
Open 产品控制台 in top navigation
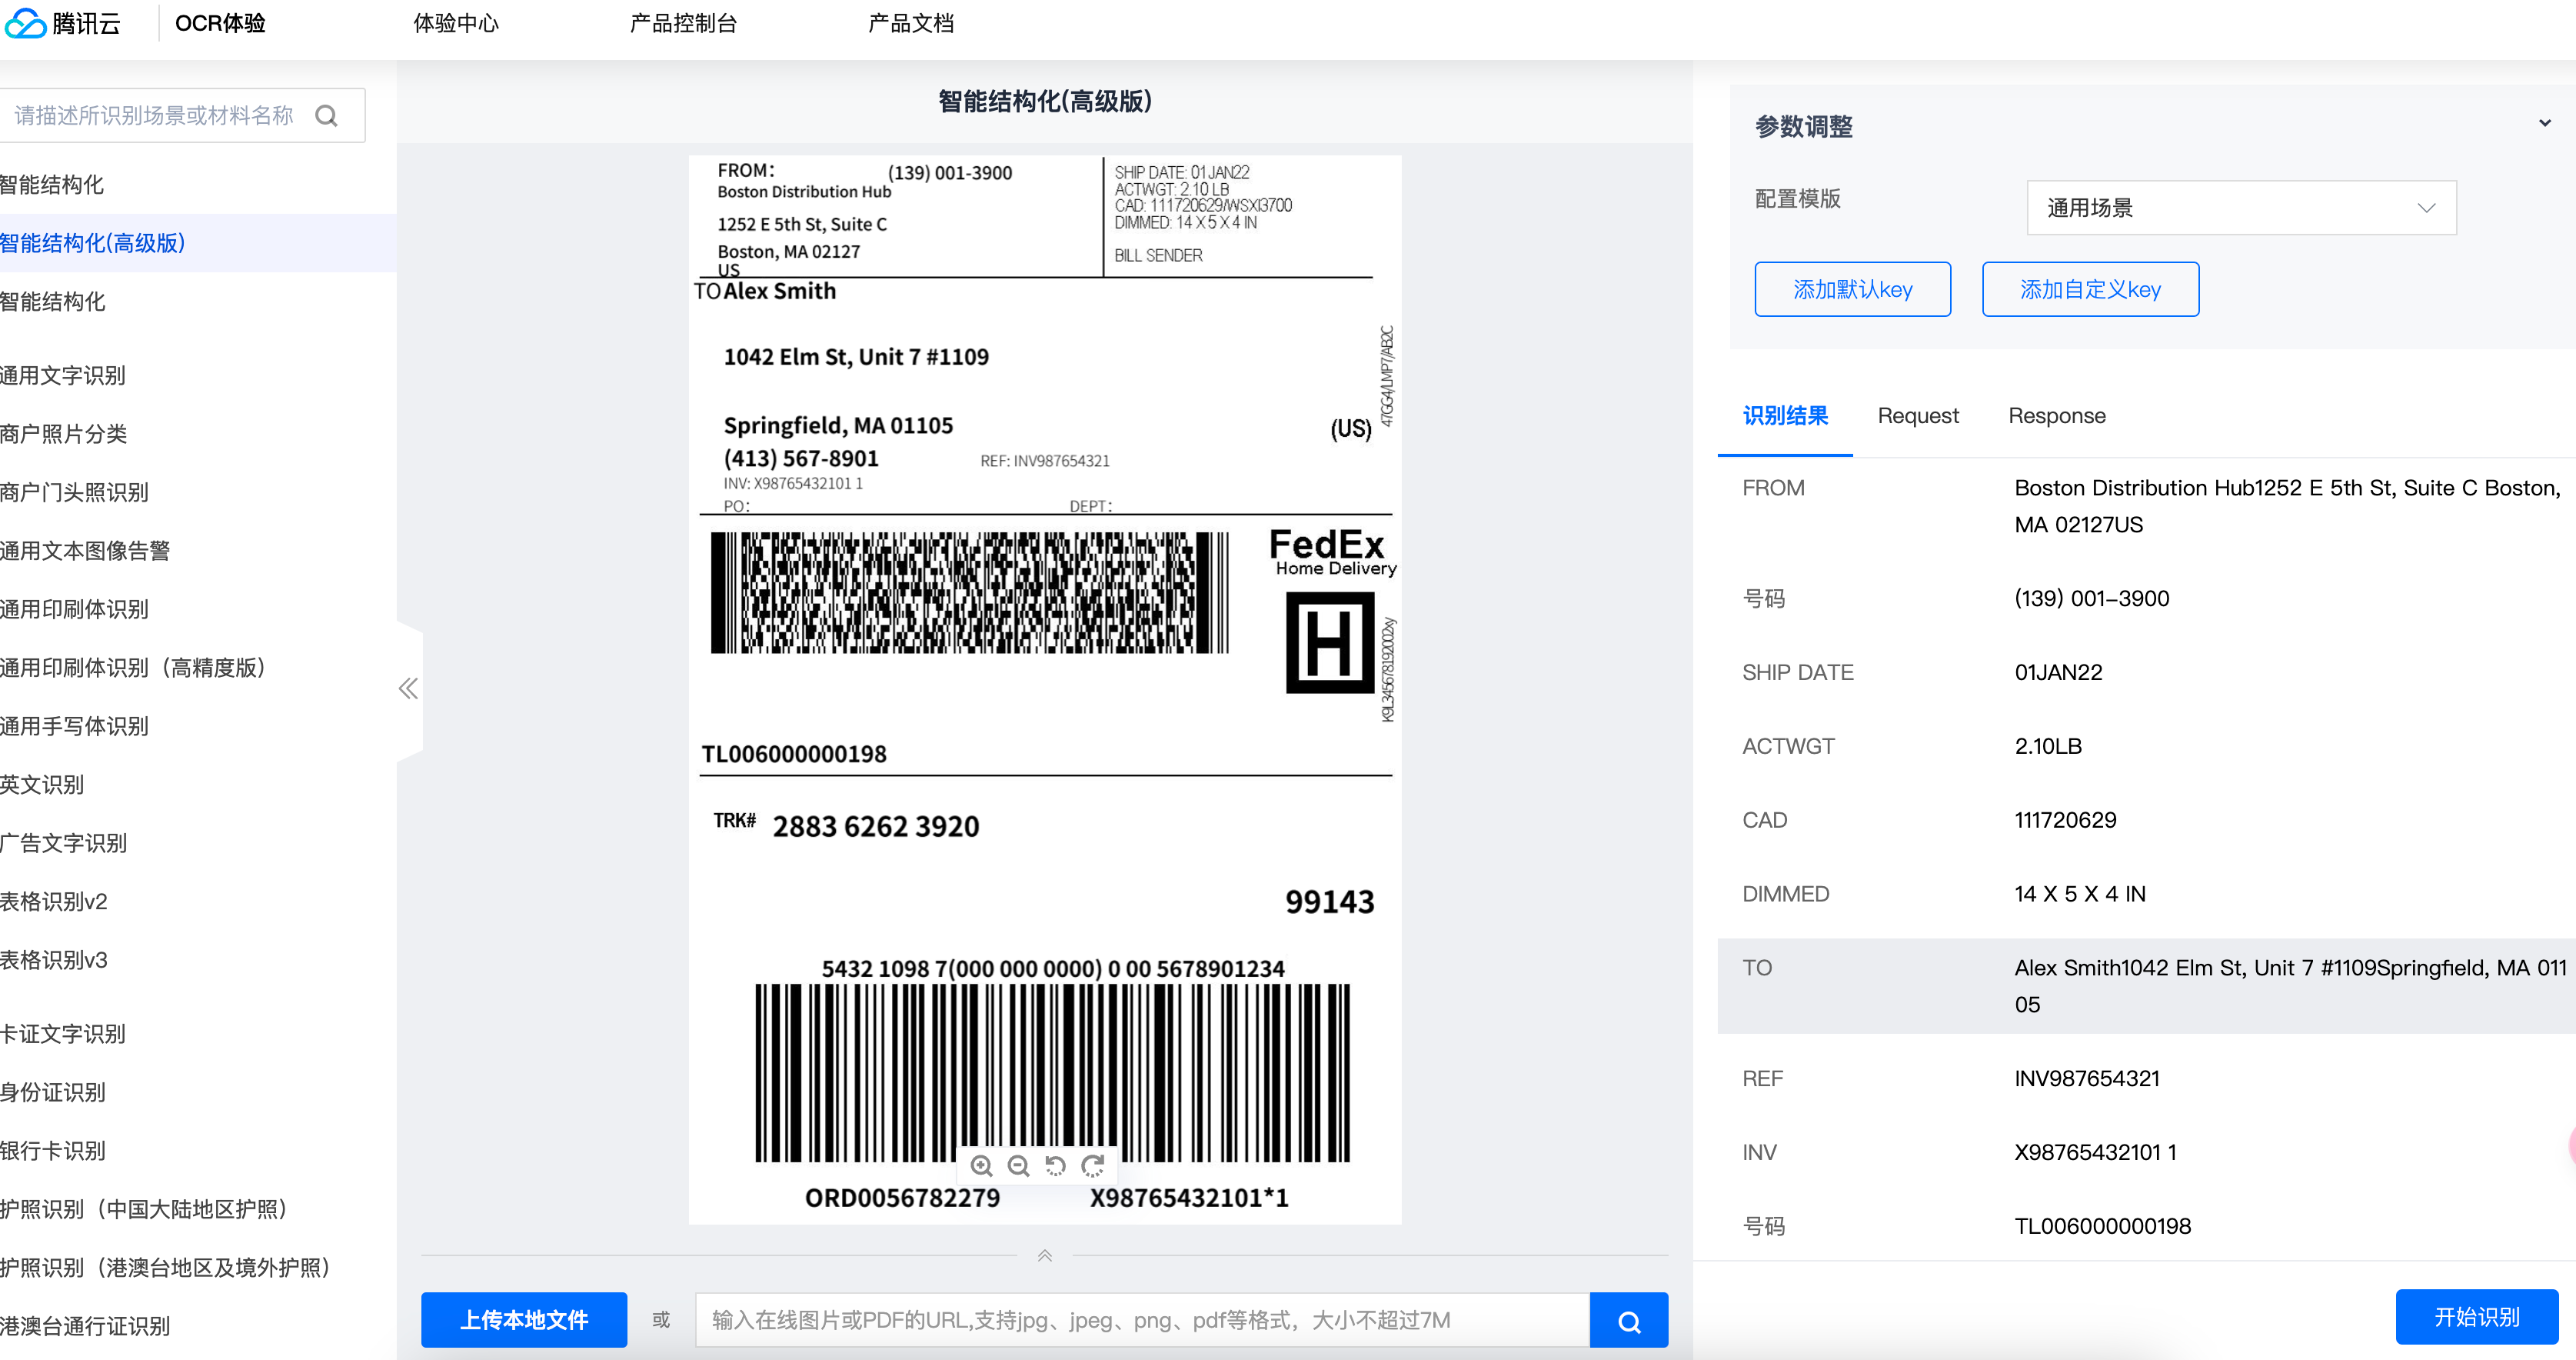click(x=683, y=23)
